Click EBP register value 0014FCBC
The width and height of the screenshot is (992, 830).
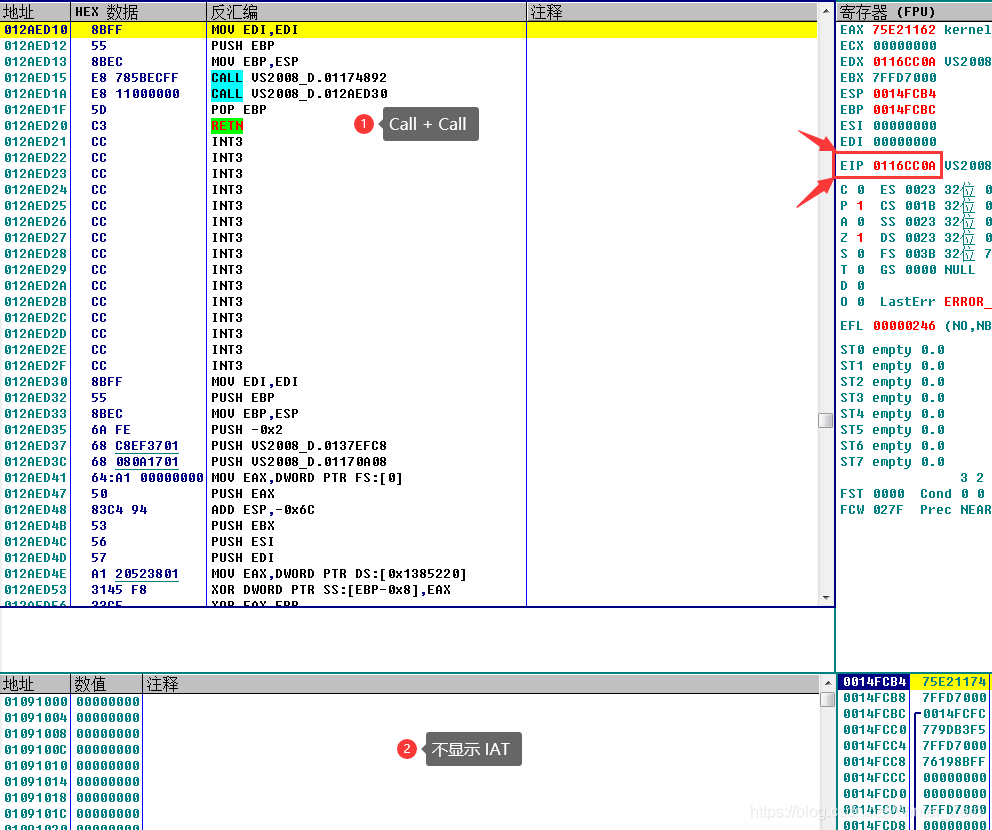point(904,109)
